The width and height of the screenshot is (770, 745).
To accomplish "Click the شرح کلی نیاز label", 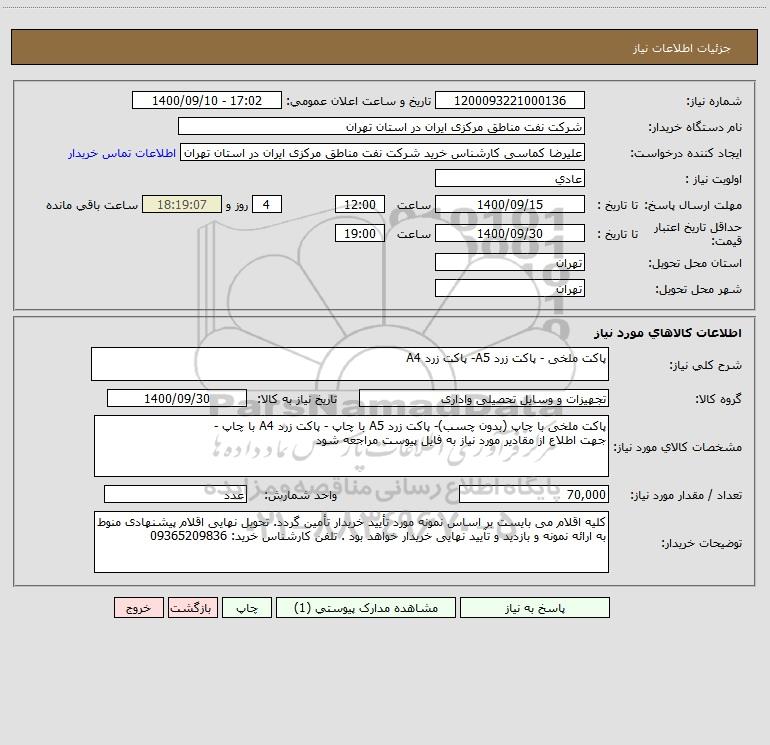I will tap(706, 366).
